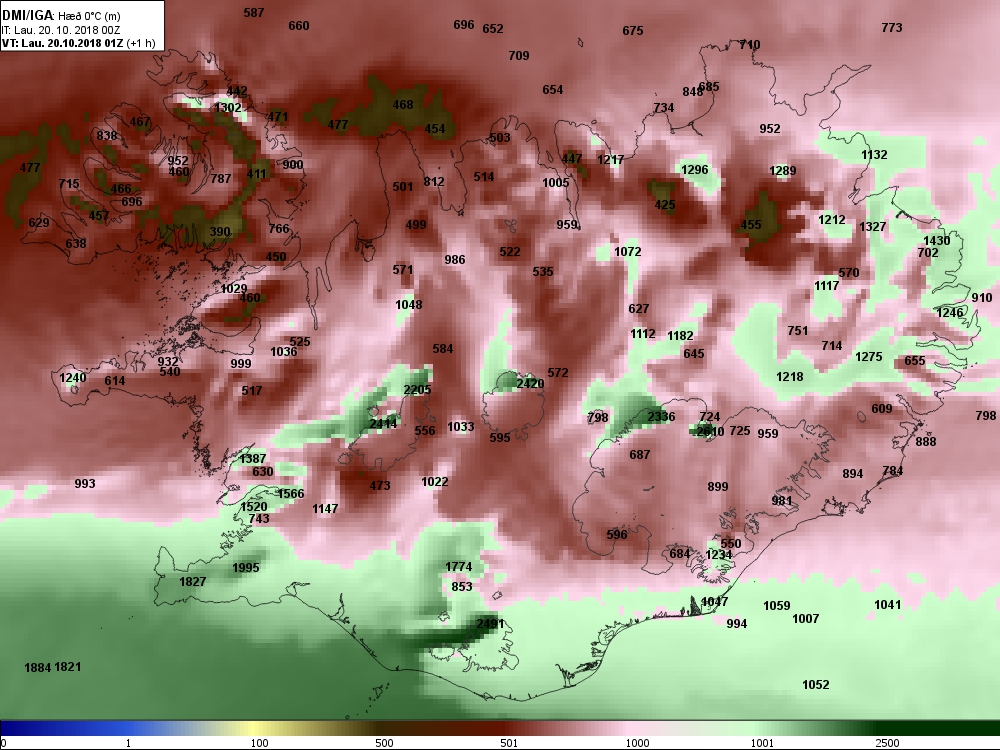Image resolution: width=1000 pixels, height=750 pixels.
Task: Select the 2491 value near south coast
Action: pyautogui.click(x=490, y=624)
